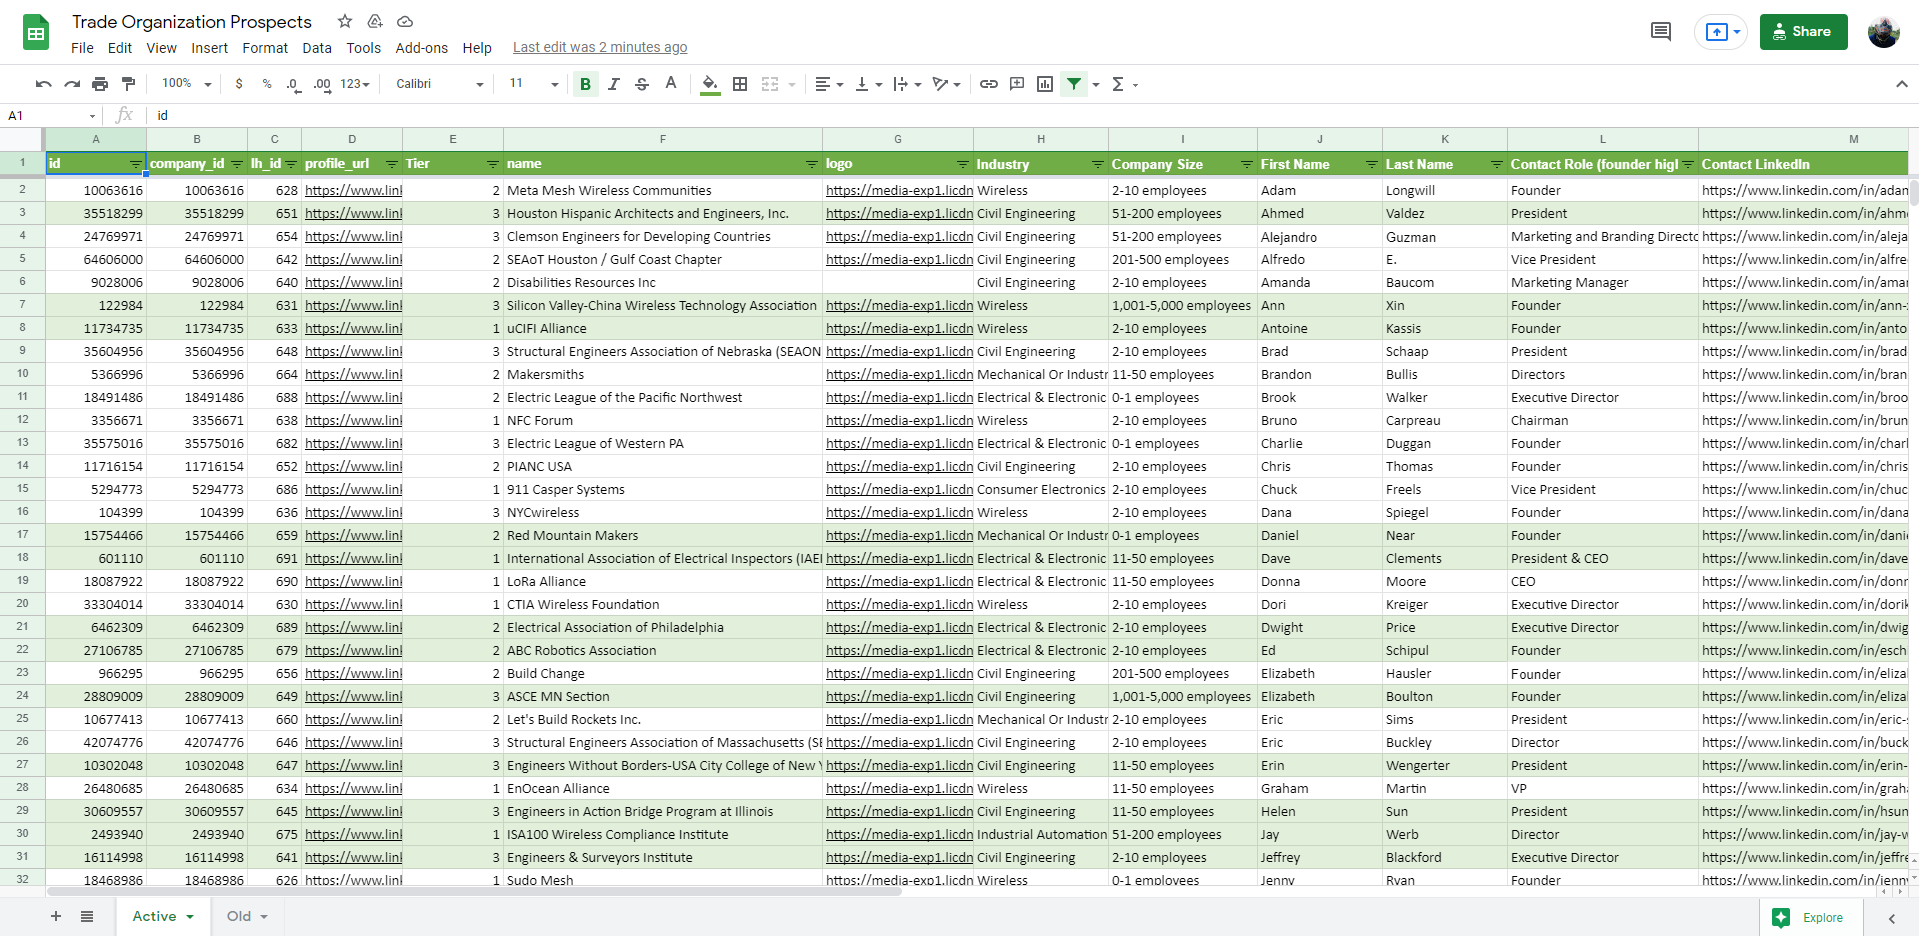Open text wrapping options
The width and height of the screenshot is (1919, 936).
coord(907,84)
